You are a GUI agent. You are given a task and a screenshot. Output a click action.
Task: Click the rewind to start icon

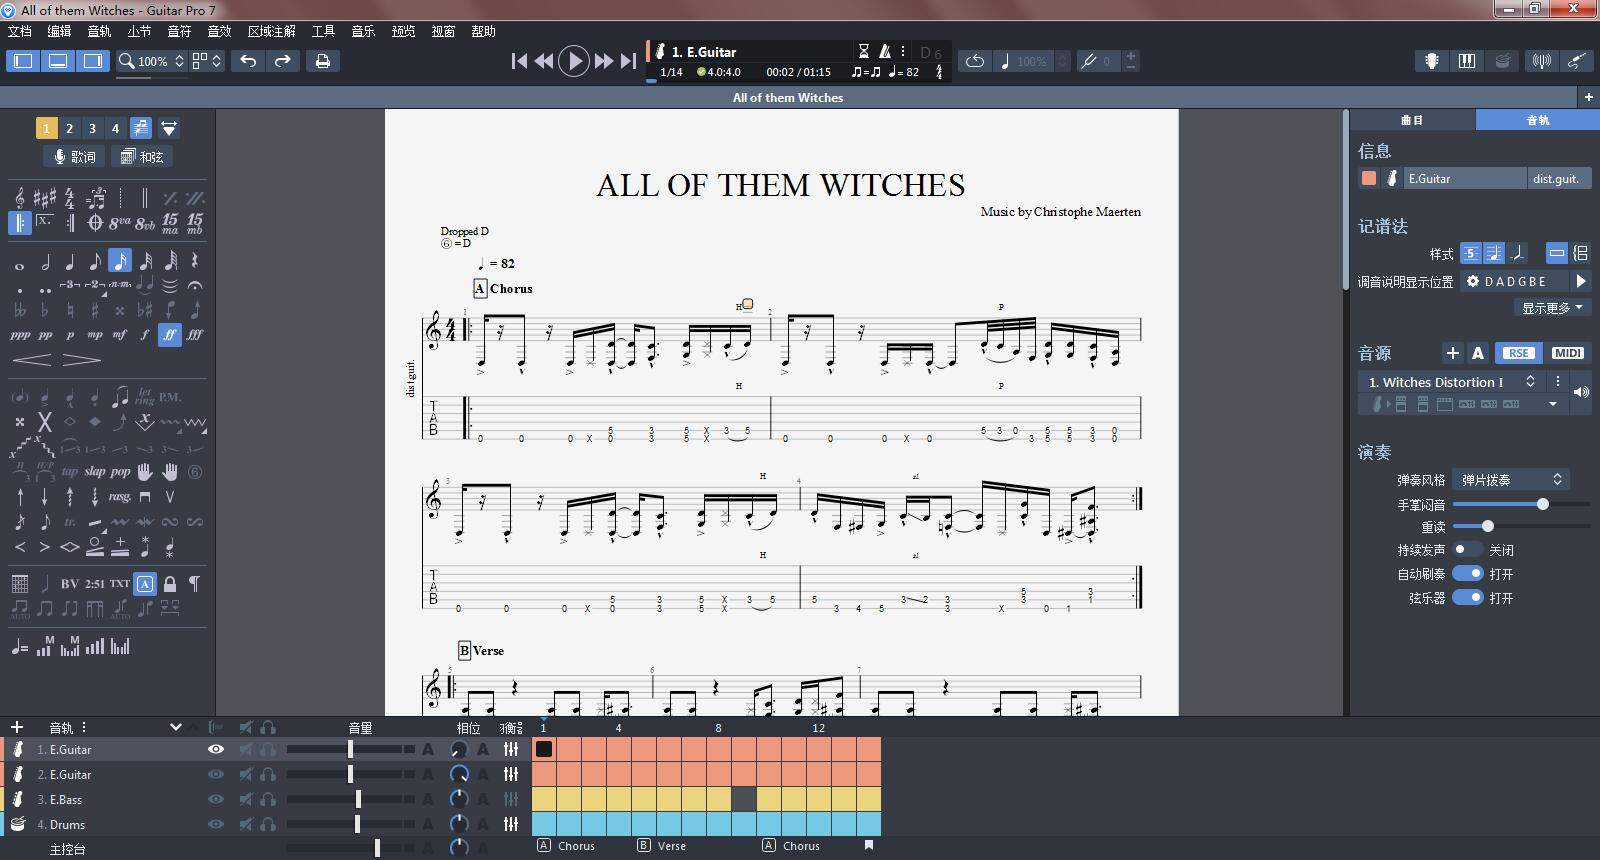coord(519,61)
